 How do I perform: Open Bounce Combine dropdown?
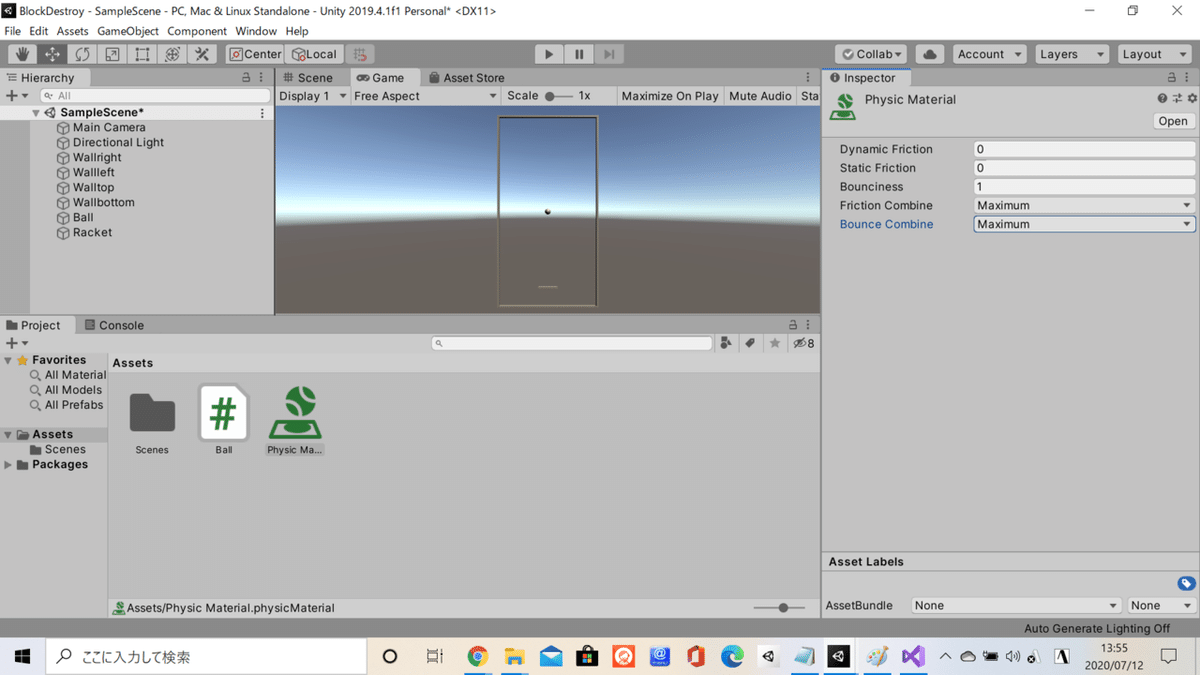1084,224
